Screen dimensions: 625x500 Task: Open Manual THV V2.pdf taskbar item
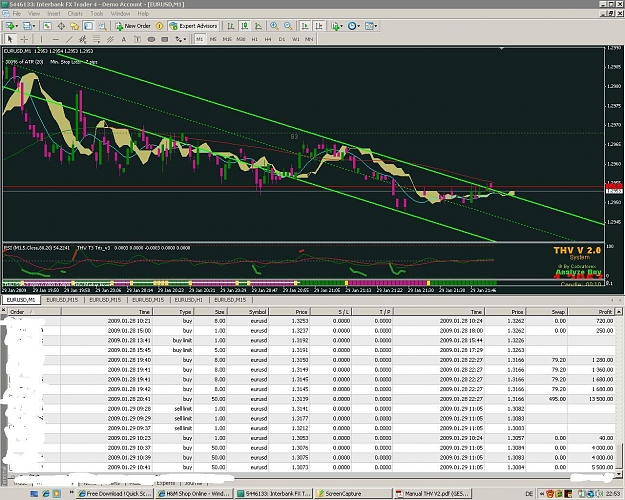tap(432, 494)
